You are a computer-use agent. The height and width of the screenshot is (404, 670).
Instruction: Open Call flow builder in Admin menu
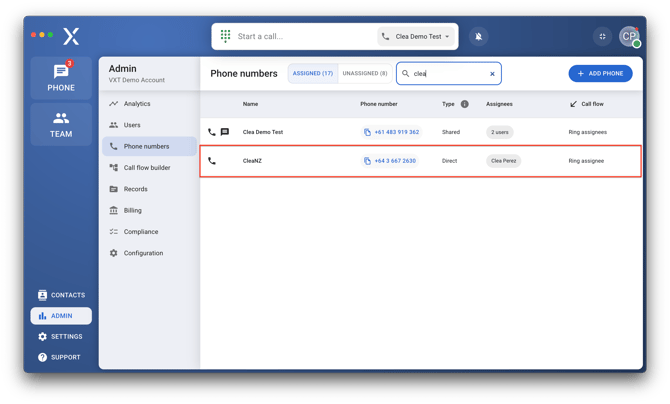146,168
